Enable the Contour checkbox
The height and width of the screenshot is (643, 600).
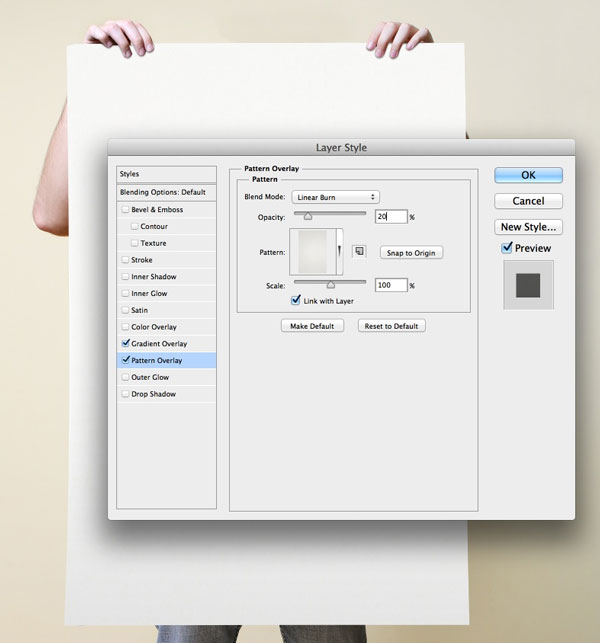tap(134, 226)
